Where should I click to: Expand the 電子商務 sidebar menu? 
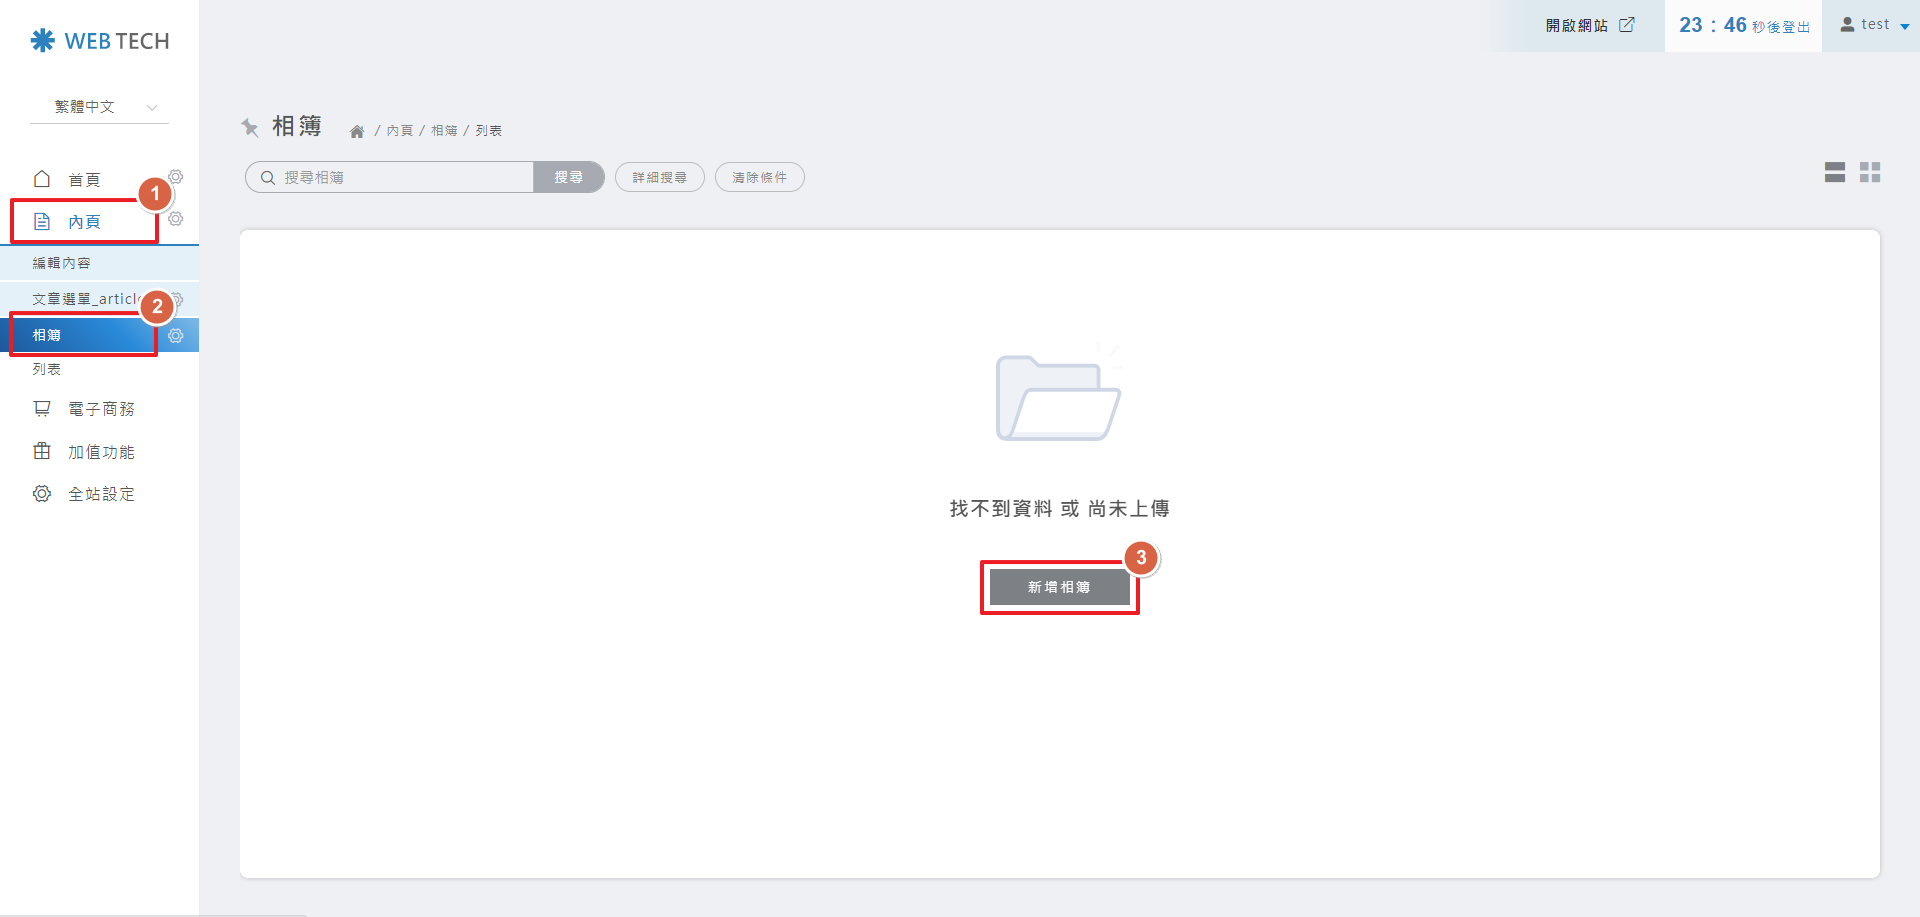(100, 409)
